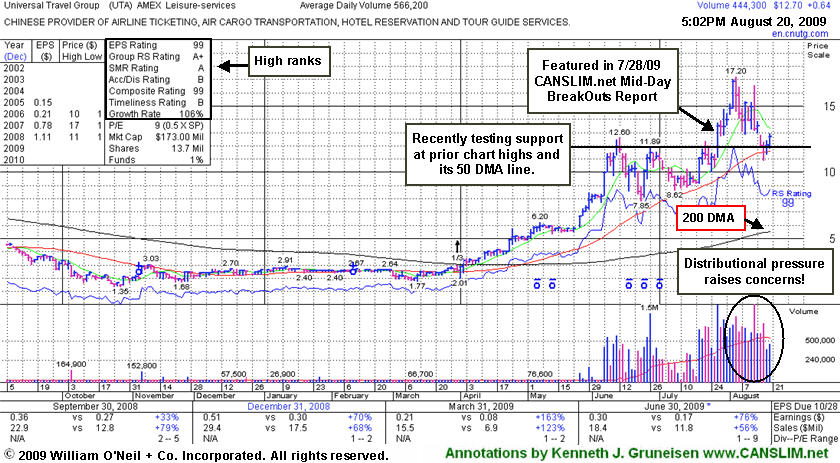Viewport: 840px width, 463px height.
Task: Click the +123% sales change value
Action: [550, 428]
